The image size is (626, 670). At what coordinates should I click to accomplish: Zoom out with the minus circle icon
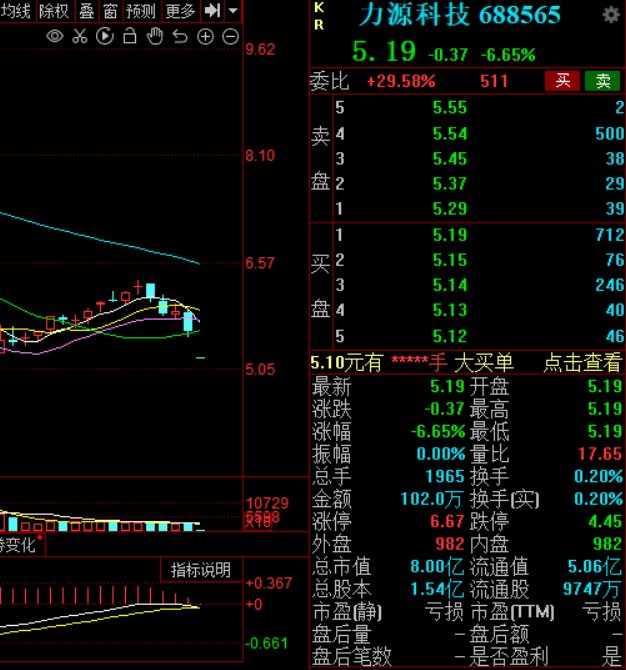pos(230,37)
